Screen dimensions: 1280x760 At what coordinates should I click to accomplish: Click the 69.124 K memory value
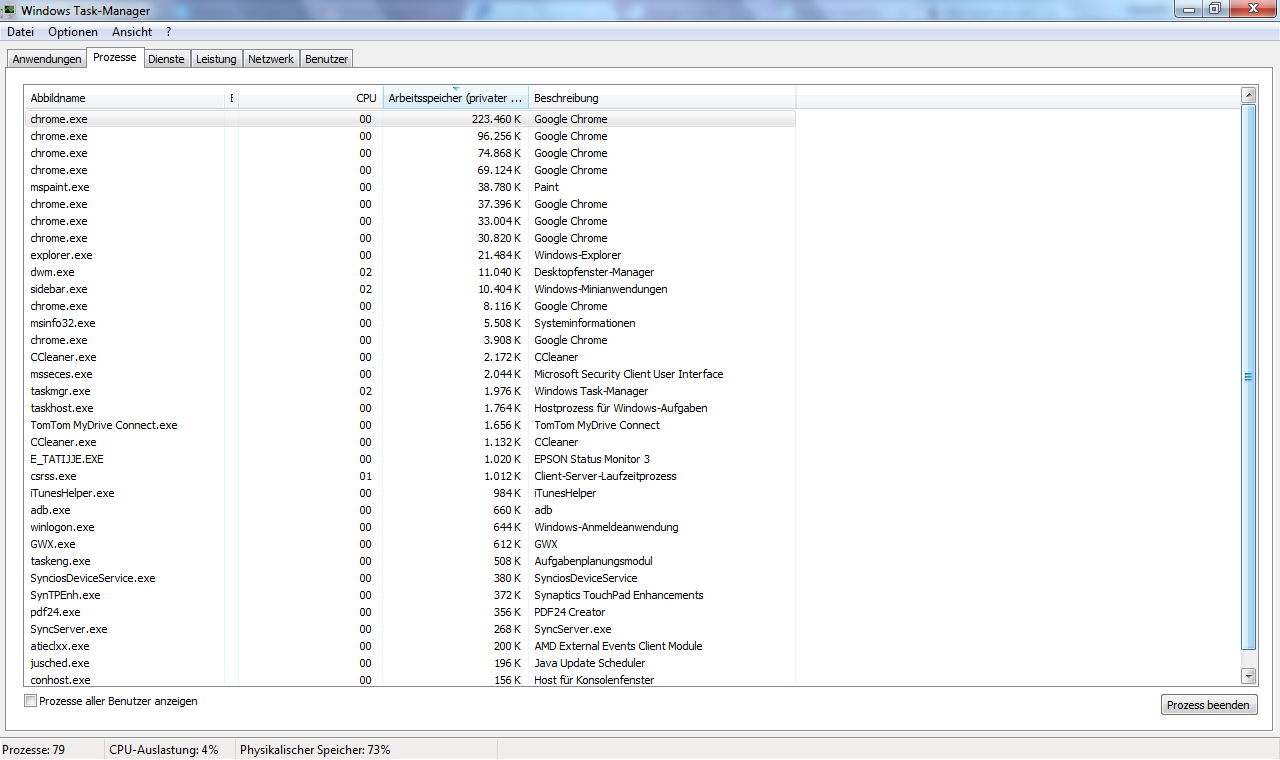pyautogui.click(x=499, y=170)
